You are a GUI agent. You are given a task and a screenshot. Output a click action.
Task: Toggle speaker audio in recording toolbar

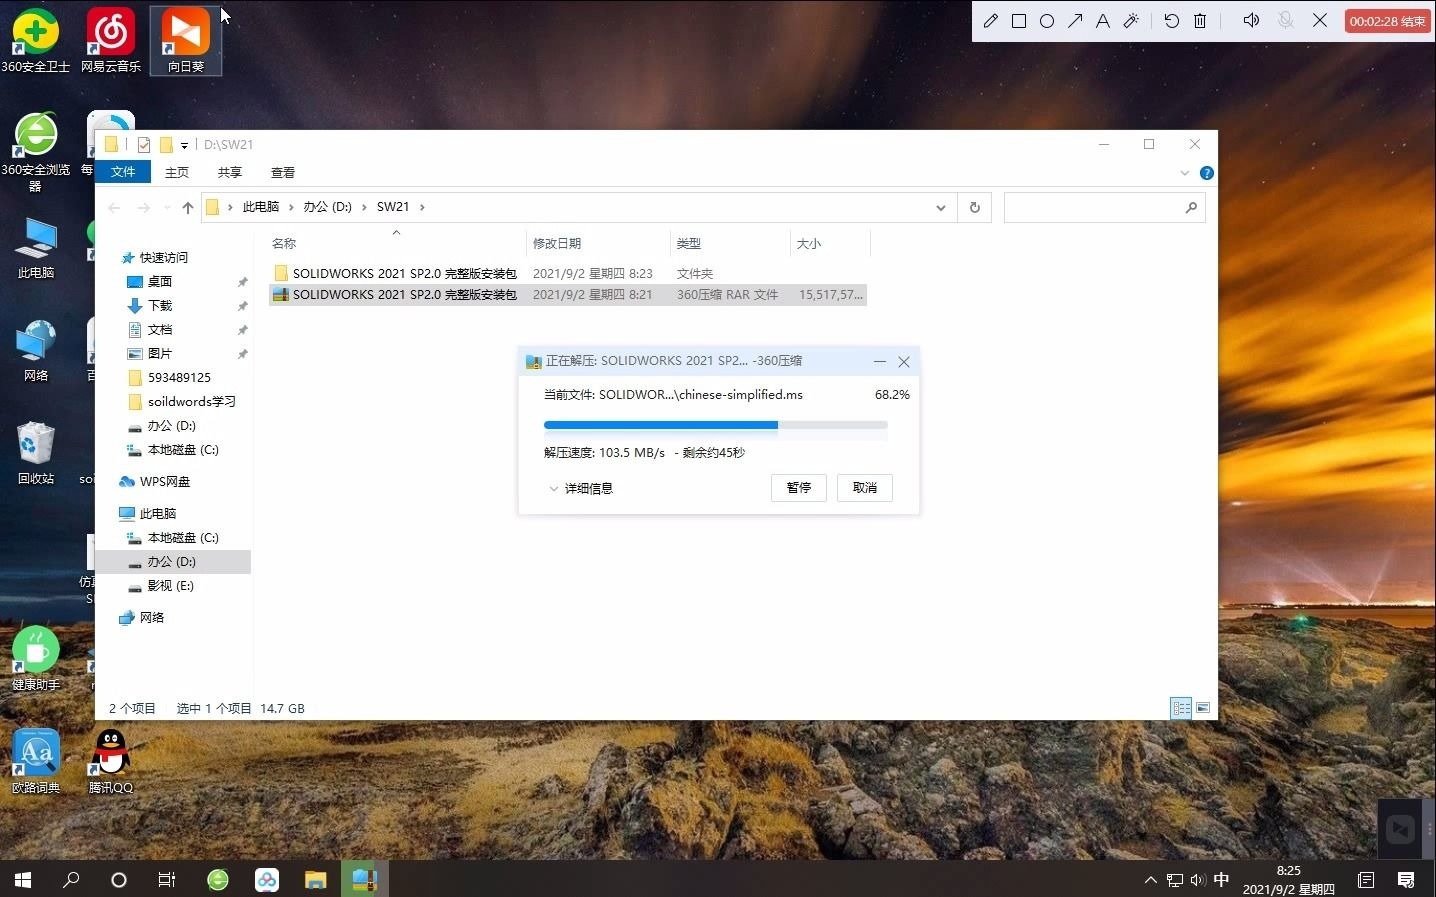point(1251,21)
